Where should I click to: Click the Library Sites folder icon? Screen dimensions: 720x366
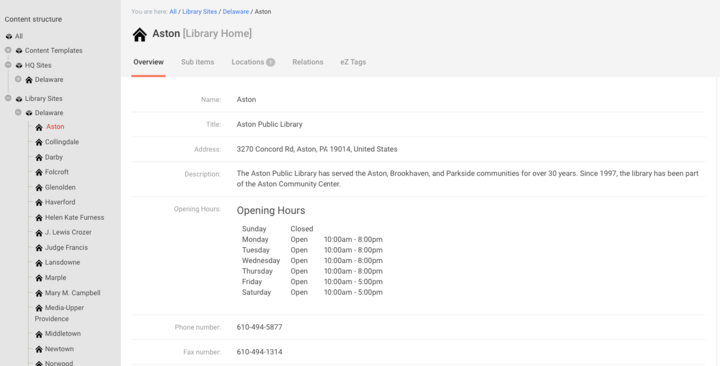click(19, 99)
